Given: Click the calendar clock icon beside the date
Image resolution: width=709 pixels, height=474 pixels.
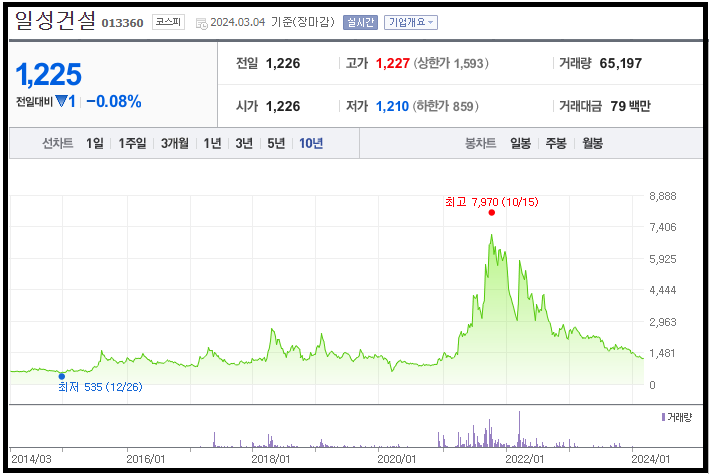Looking at the screenshot, I should 202,24.
